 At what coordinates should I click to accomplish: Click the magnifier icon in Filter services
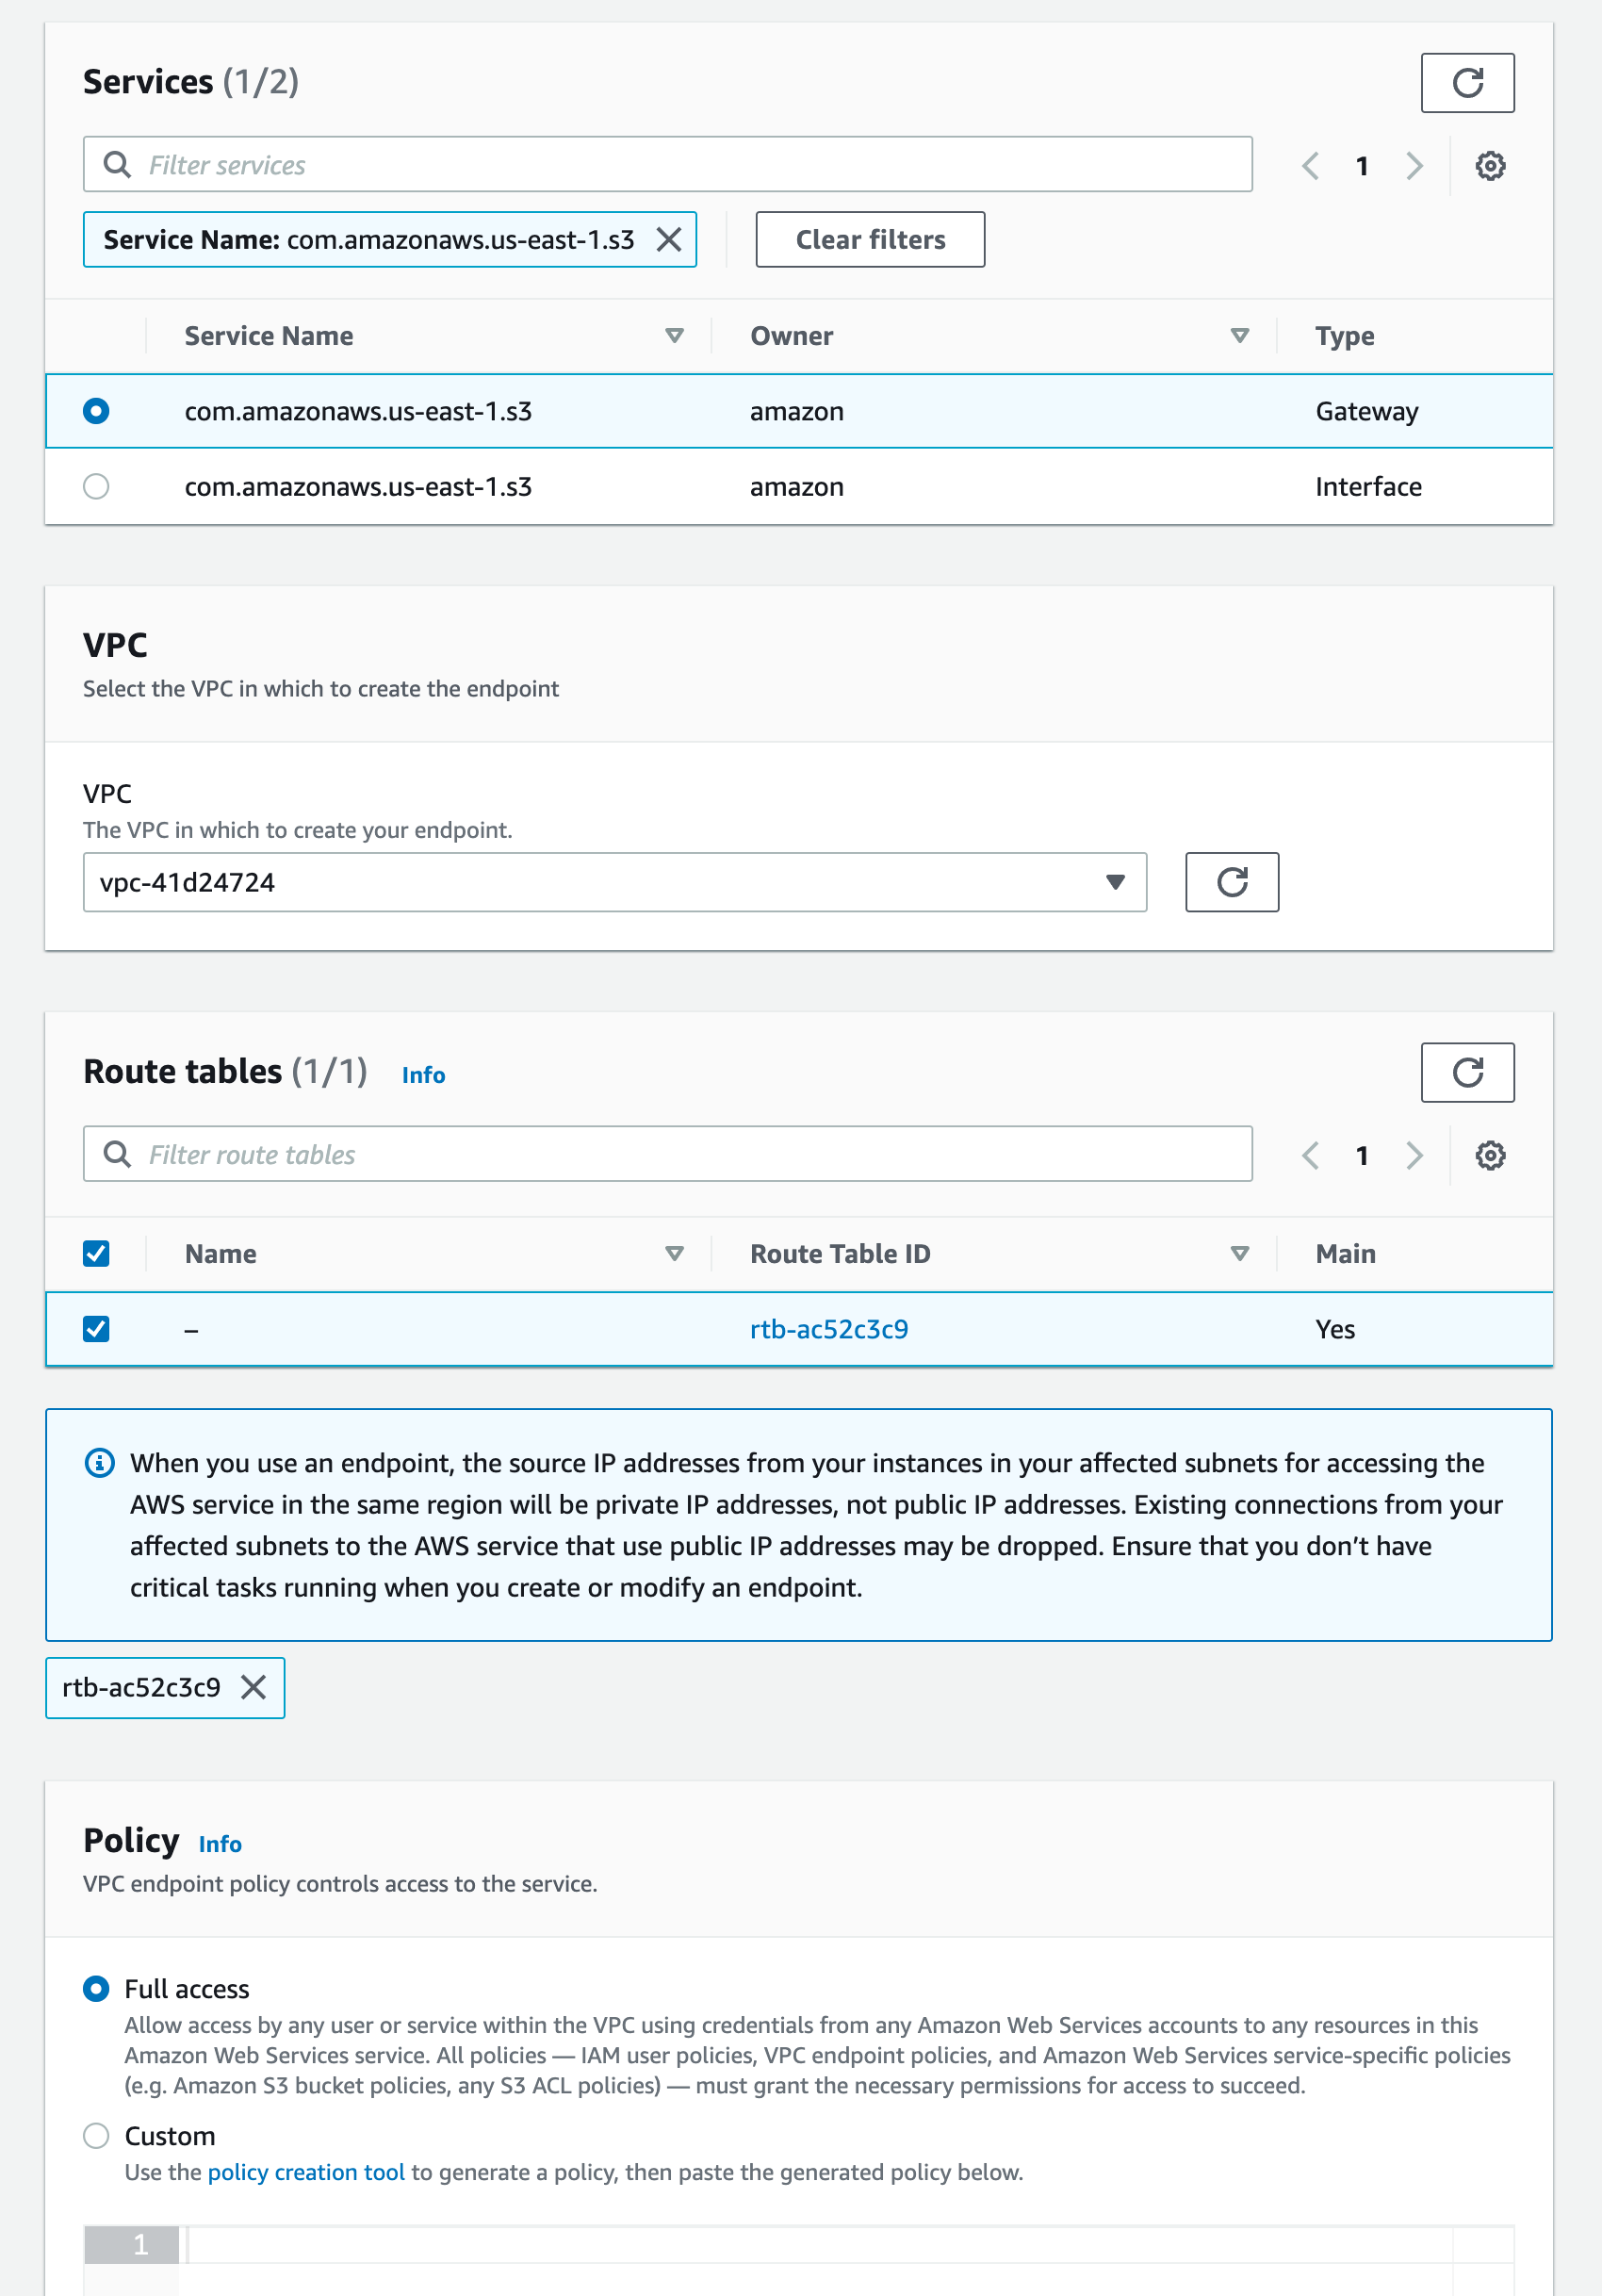(117, 163)
